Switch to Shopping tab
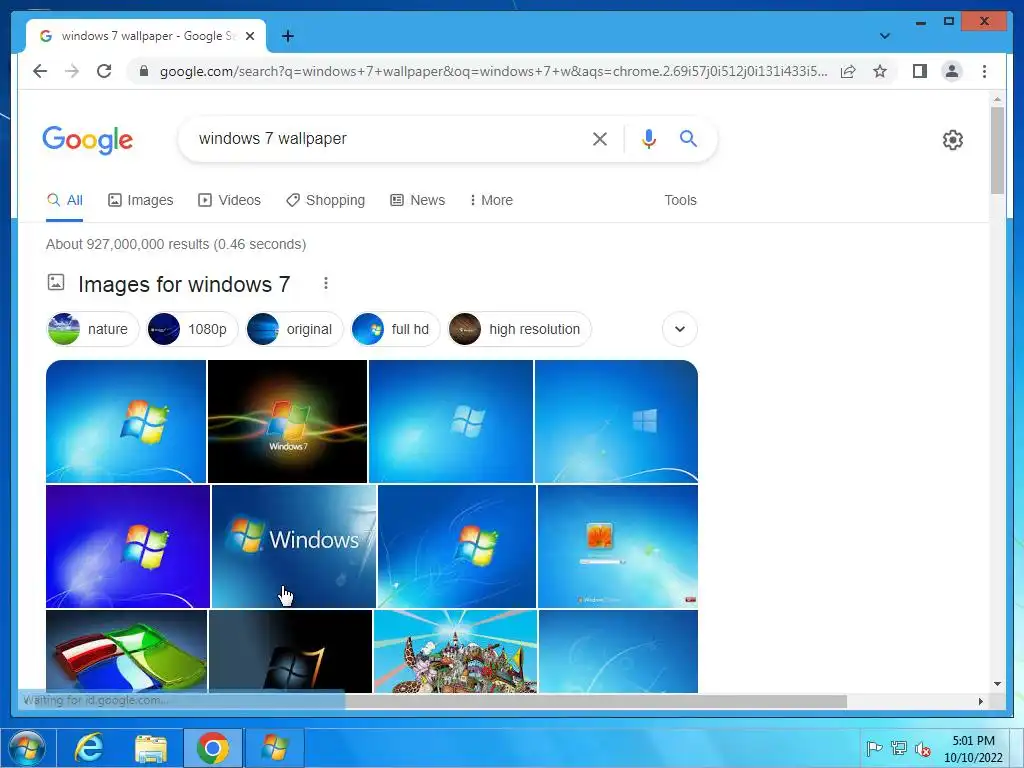Image resolution: width=1024 pixels, height=768 pixels. [325, 200]
